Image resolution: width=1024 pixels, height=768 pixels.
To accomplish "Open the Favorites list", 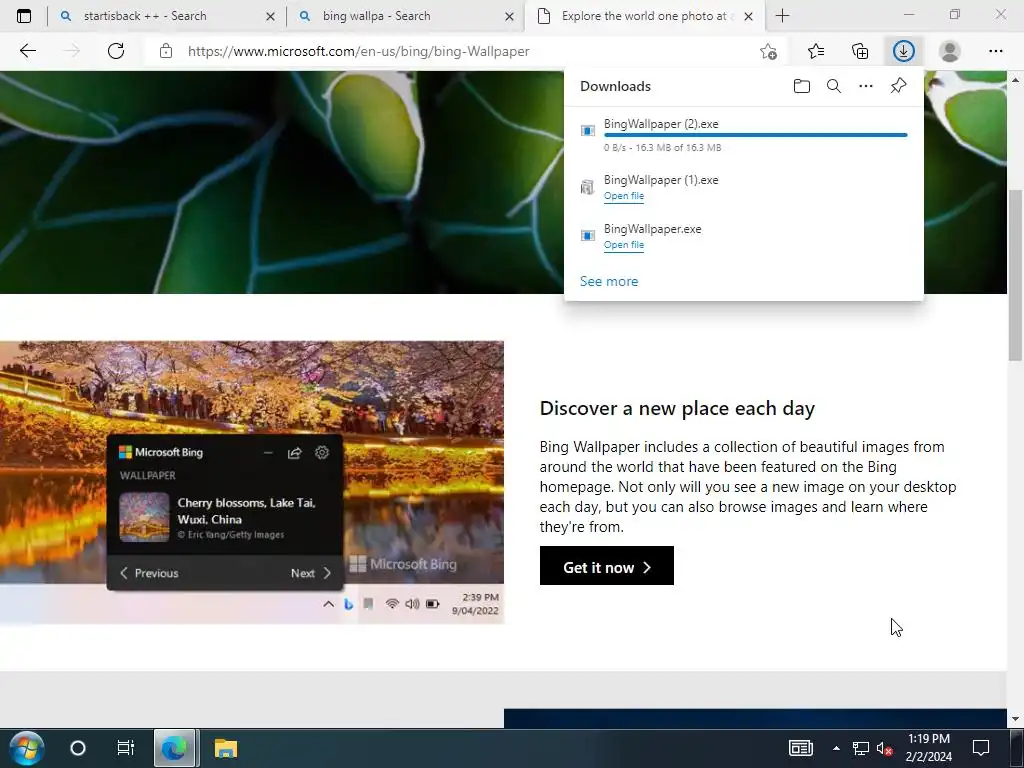I will 816,51.
